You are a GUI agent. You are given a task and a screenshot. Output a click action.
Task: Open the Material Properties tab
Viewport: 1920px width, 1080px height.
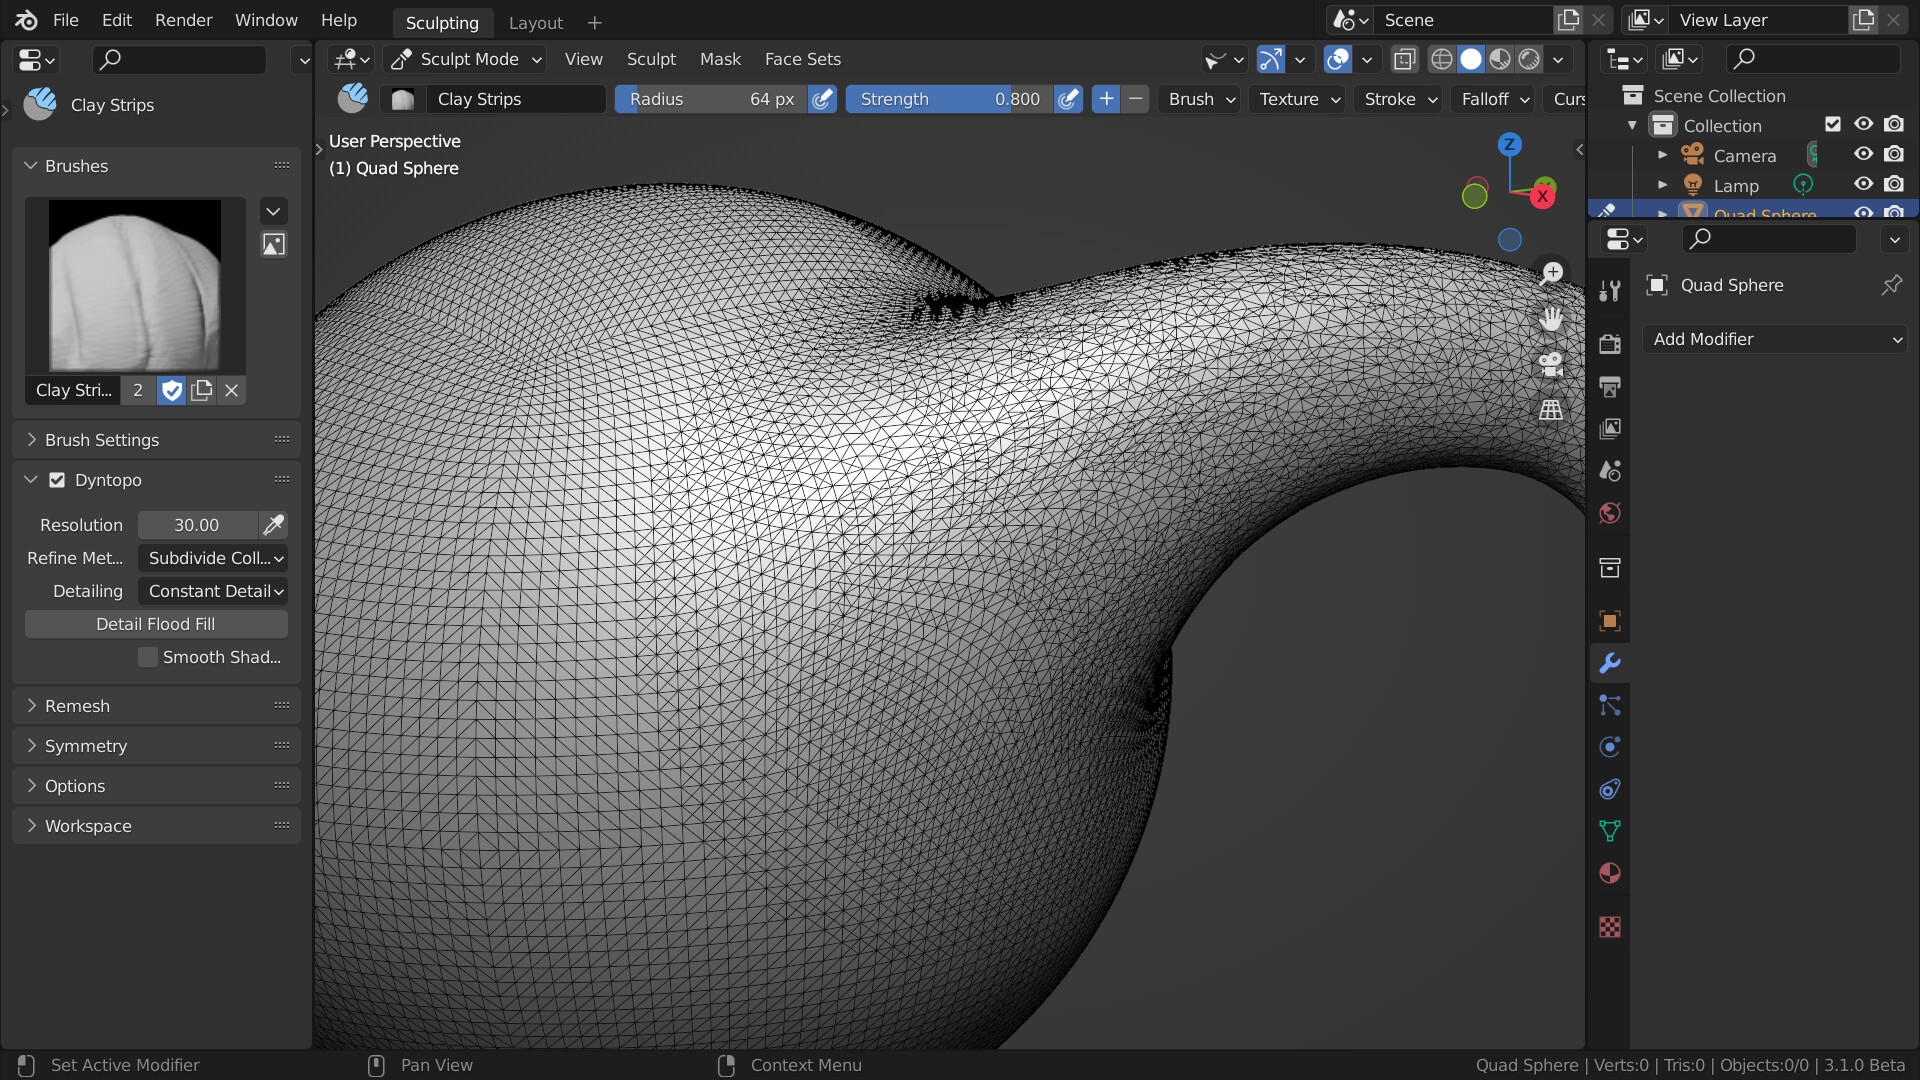tap(1610, 873)
